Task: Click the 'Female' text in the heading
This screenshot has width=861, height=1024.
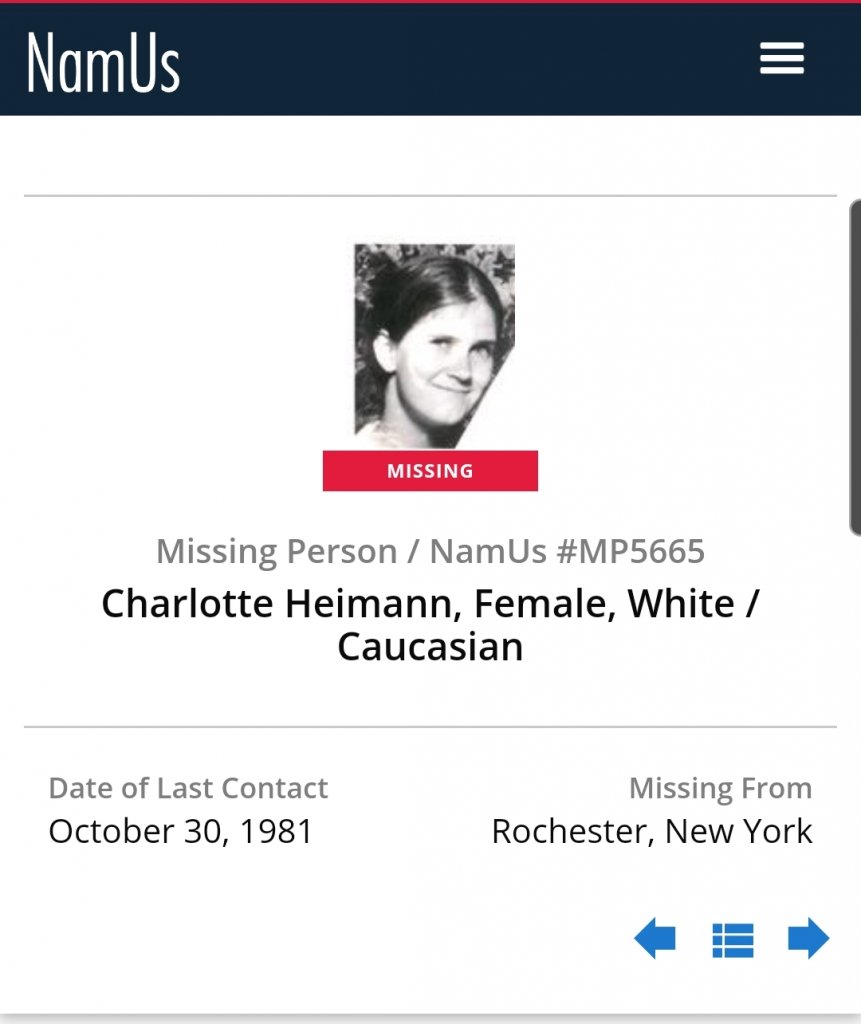Action: [530, 604]
